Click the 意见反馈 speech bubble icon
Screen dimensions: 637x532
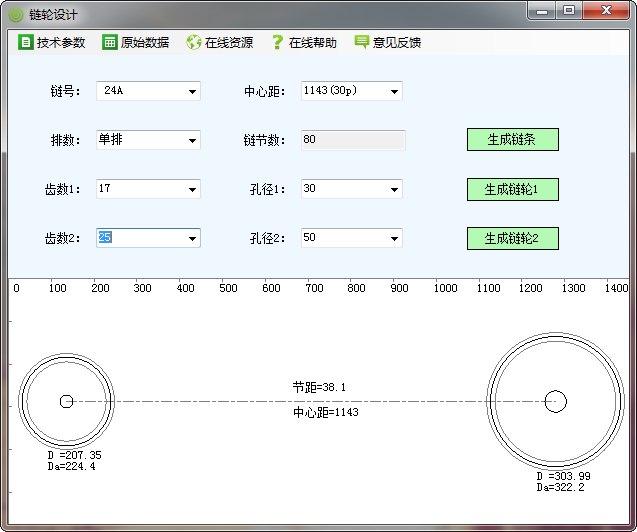(x=361, y=41)
